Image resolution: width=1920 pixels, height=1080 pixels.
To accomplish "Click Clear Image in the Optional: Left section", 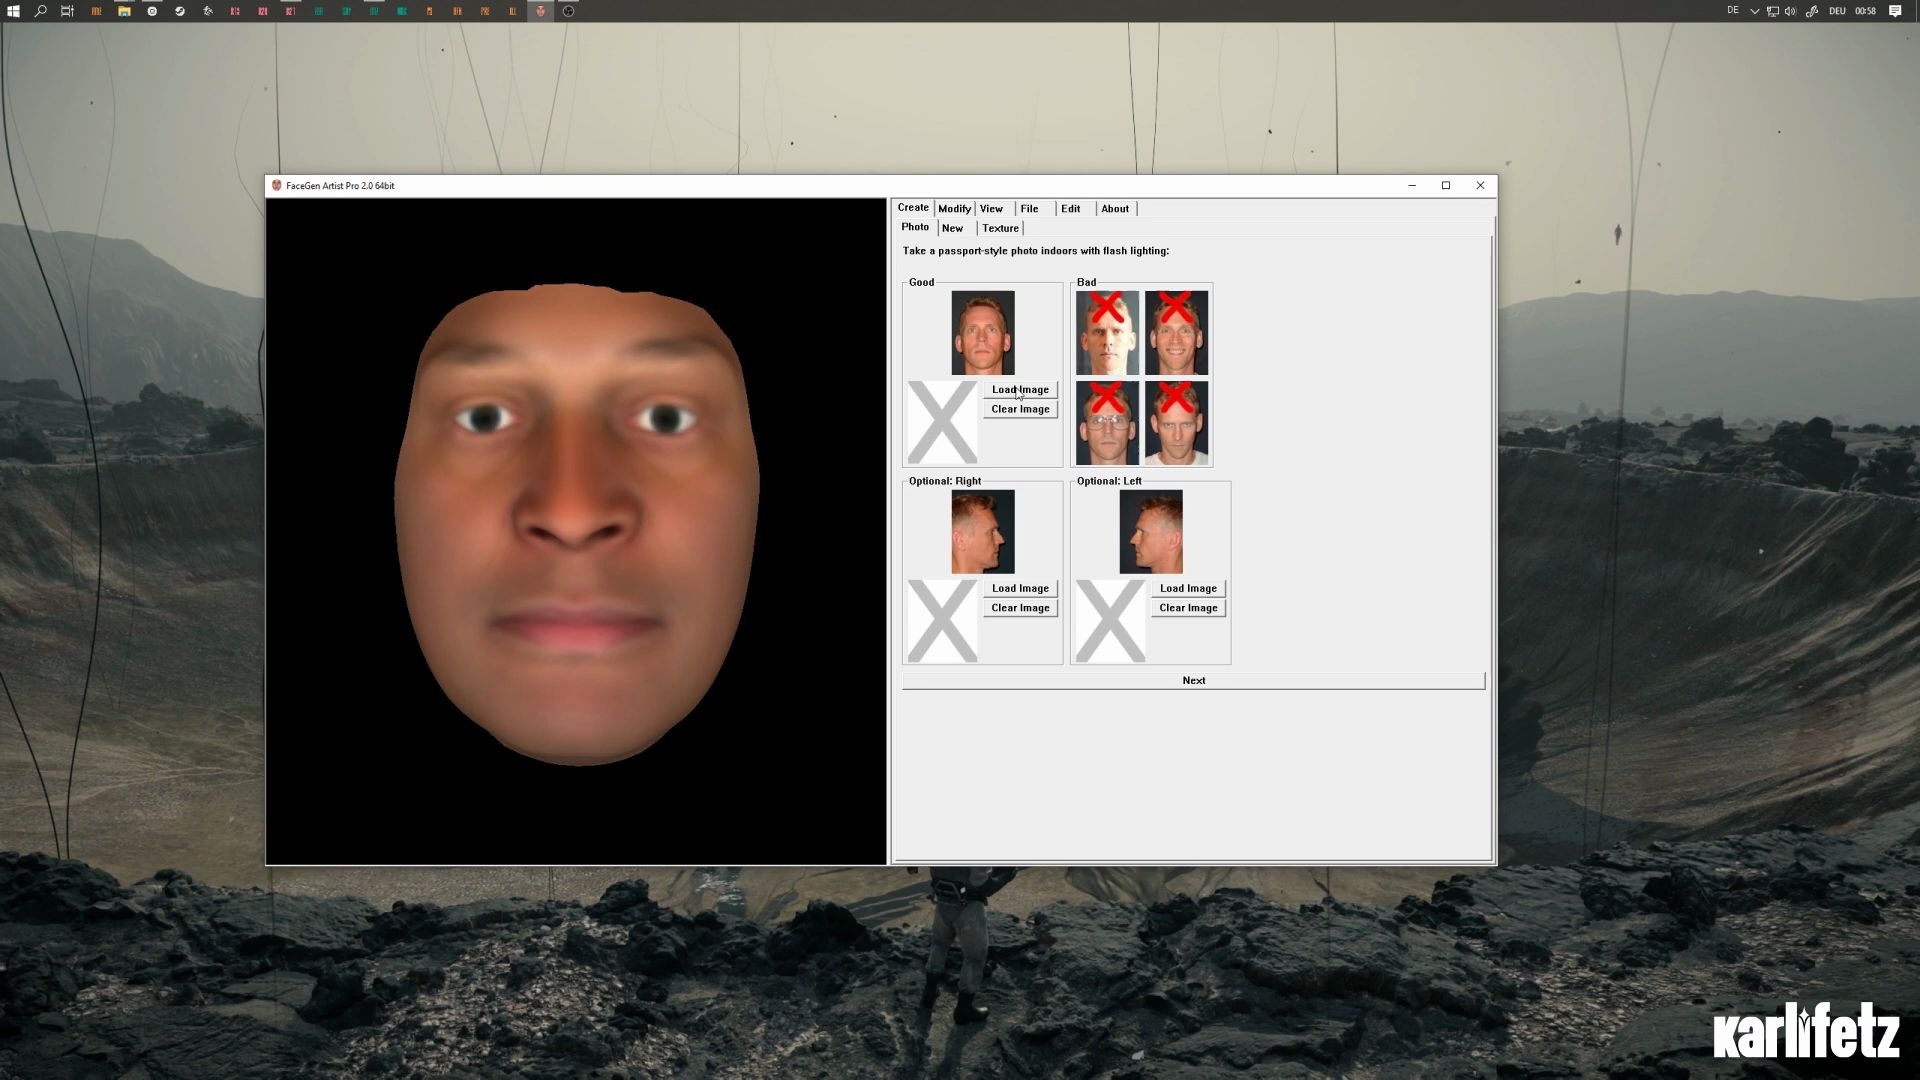I will tap(1187, 607).
